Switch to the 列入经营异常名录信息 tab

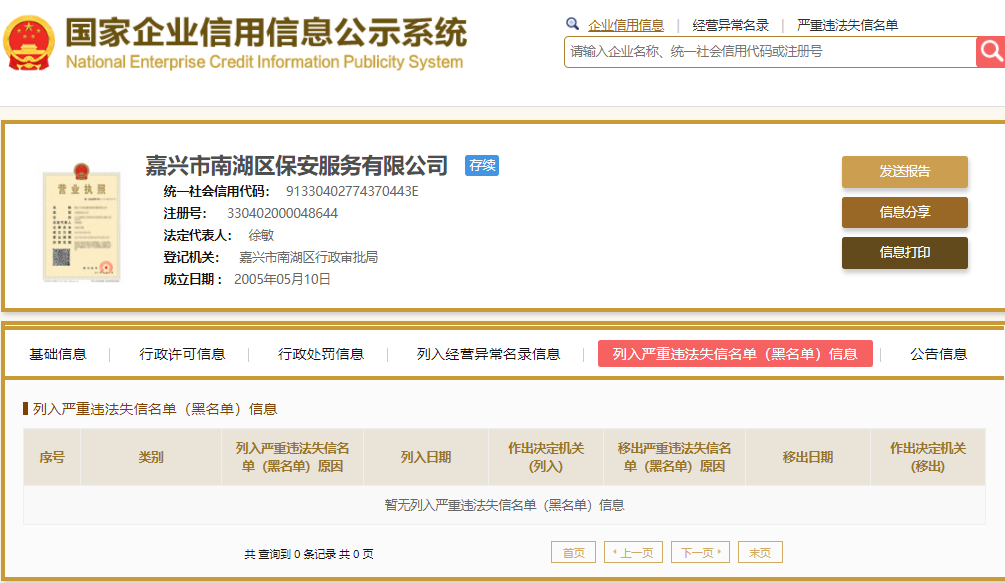pos(488,354)
